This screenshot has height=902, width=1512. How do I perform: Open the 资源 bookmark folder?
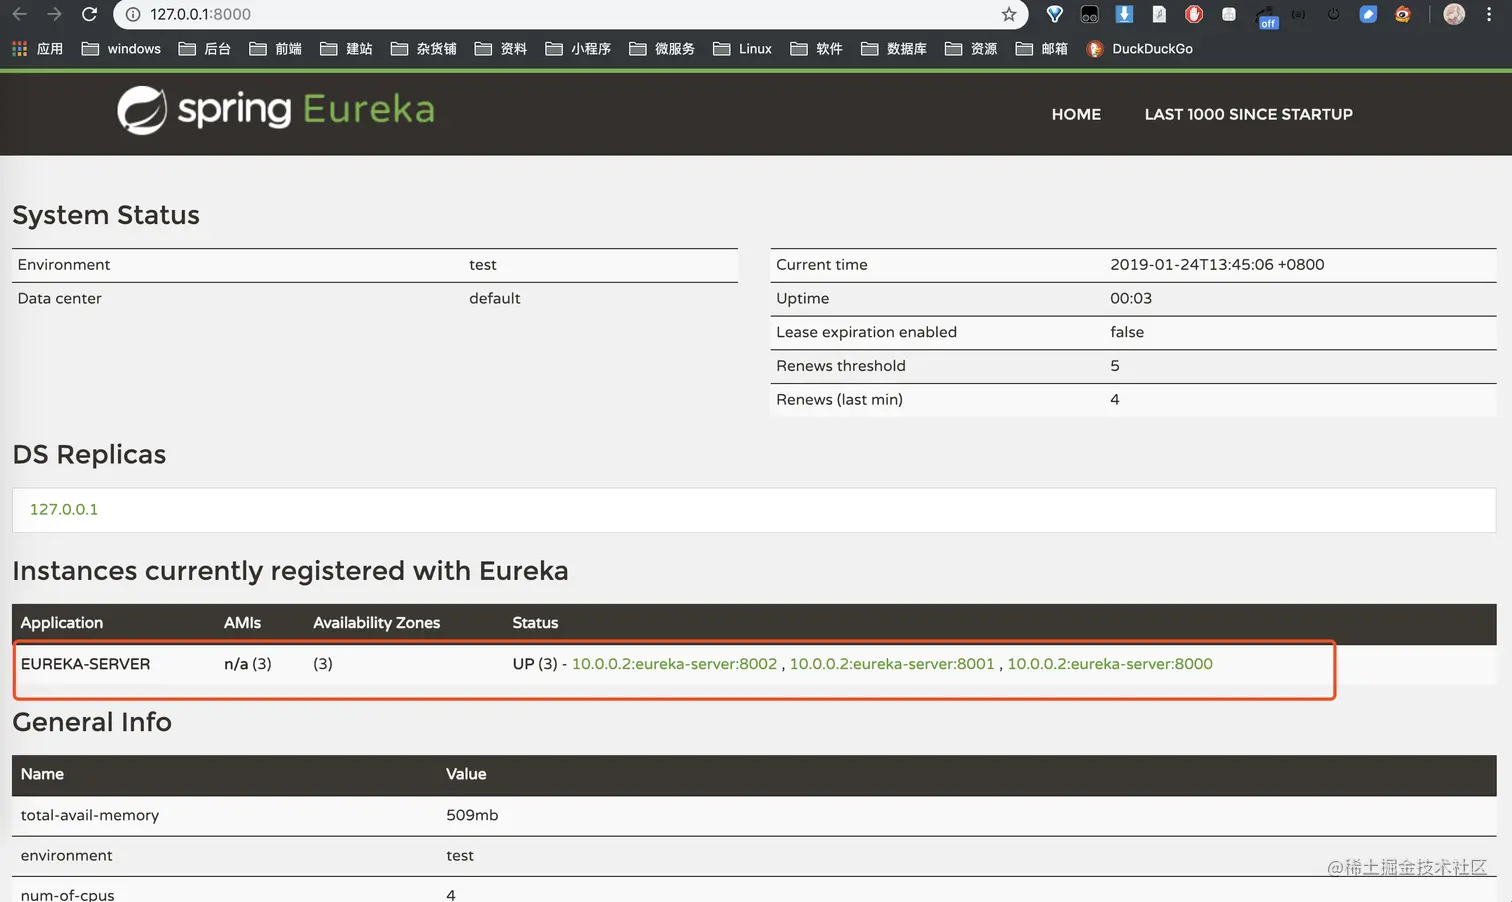click(x=971, y=48)
